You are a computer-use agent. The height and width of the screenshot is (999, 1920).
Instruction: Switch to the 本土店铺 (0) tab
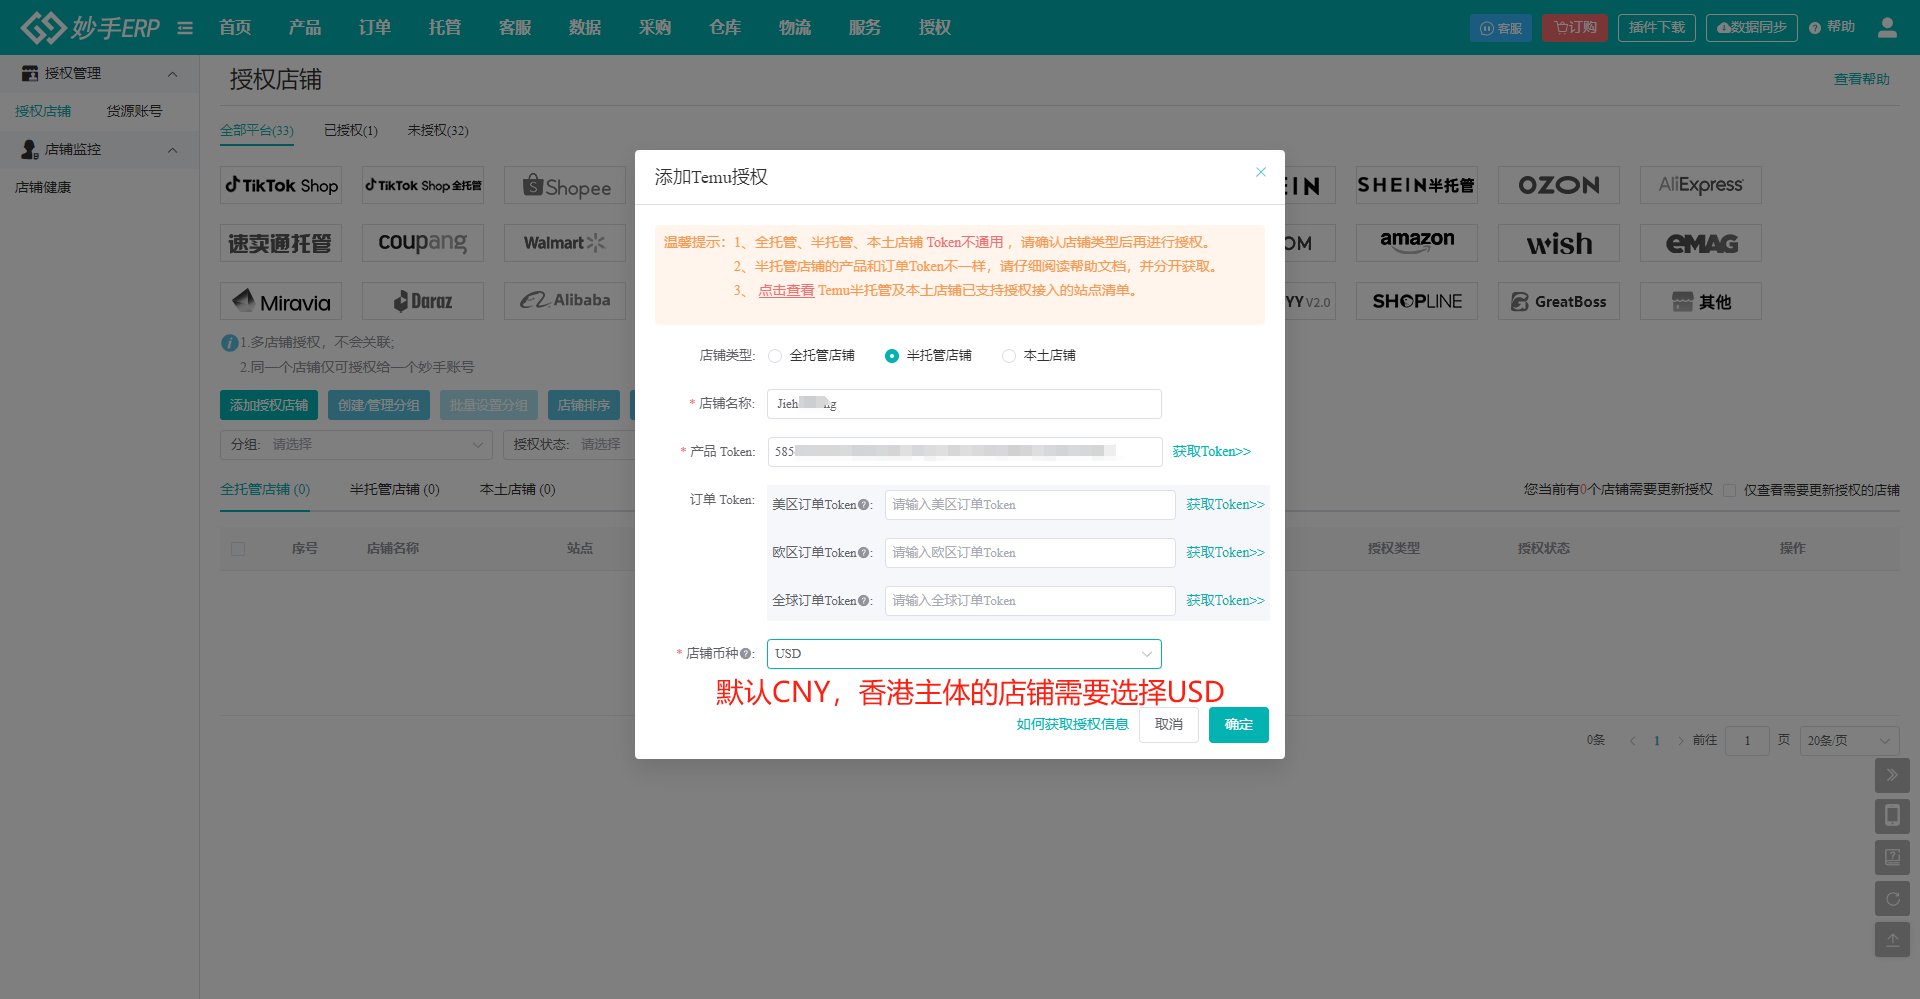tap(518, 489)
